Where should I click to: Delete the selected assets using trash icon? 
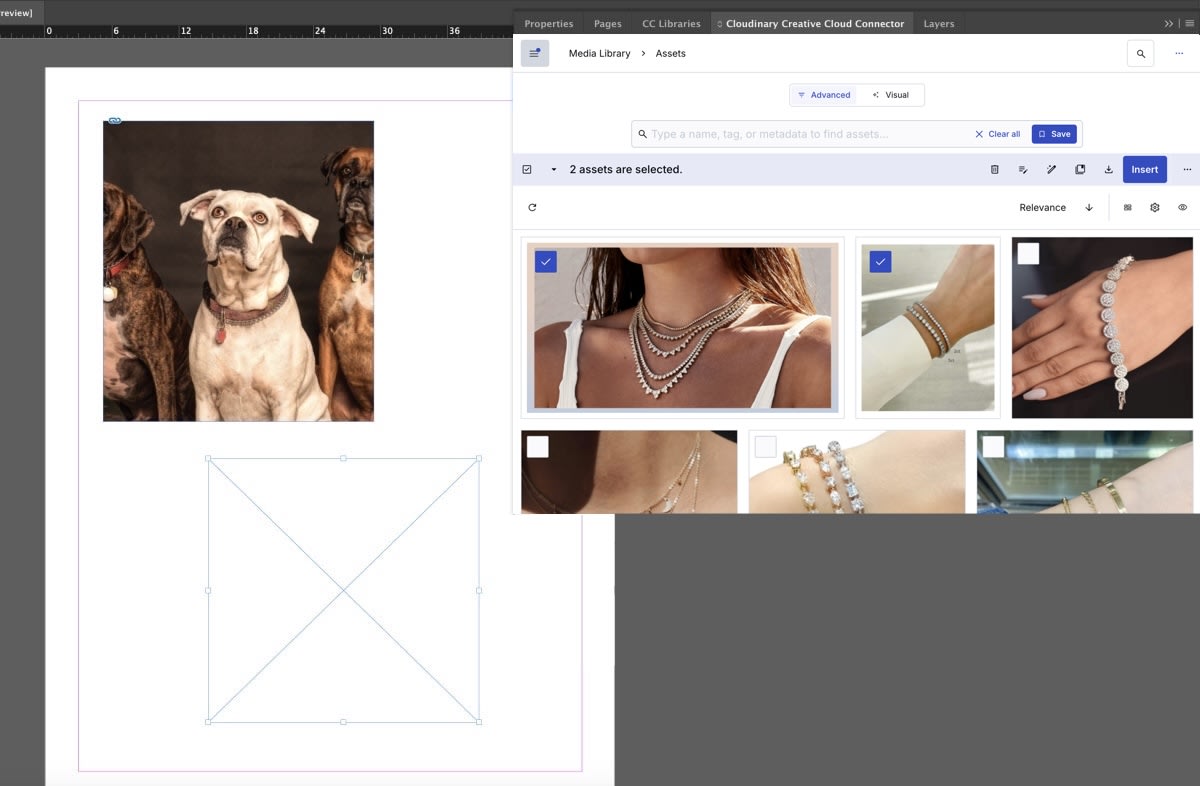(994, 169)
